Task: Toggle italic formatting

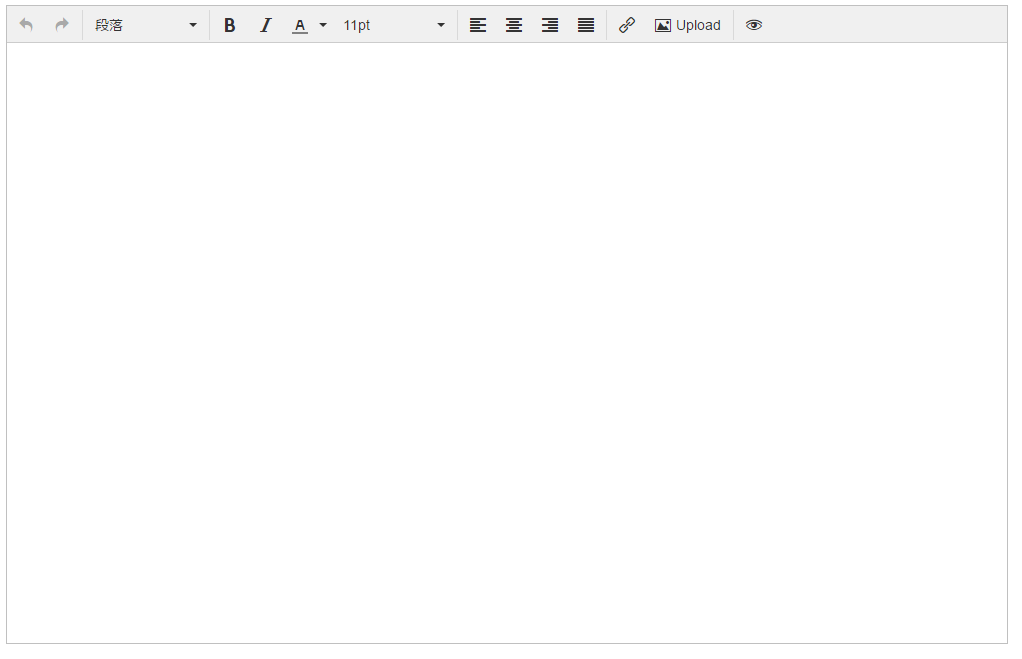Action: pyautogui.click(x=265, y=25)
